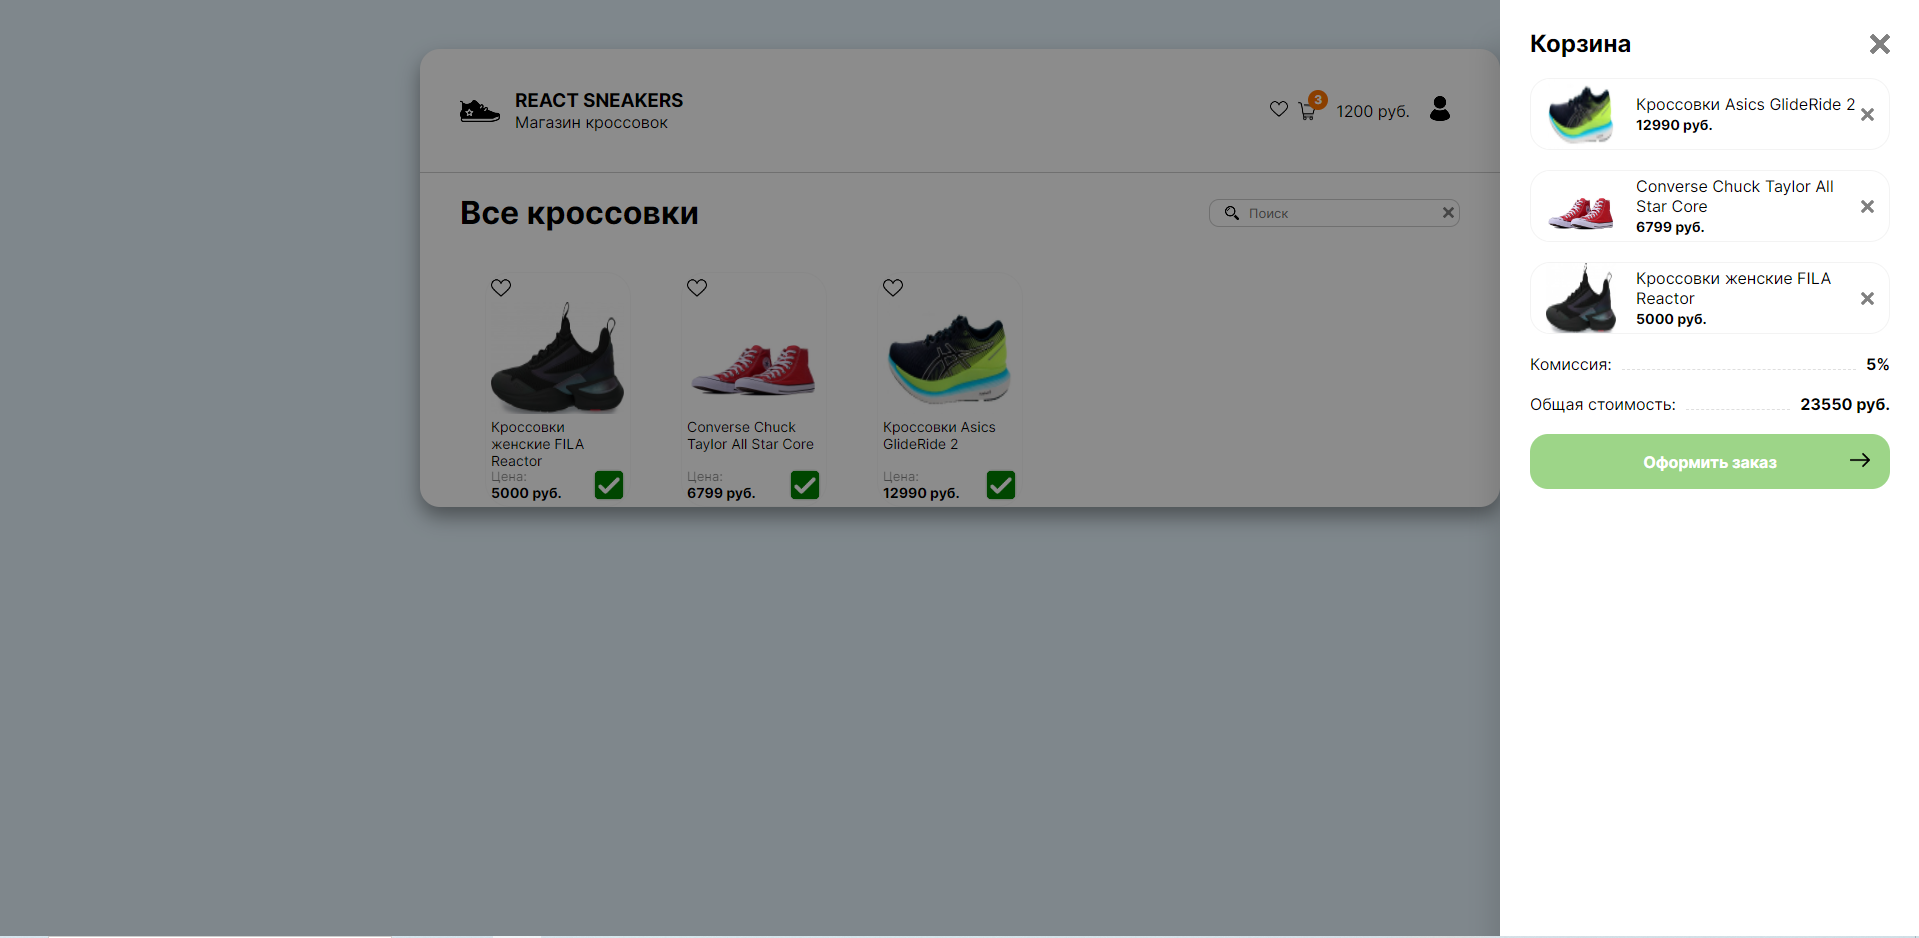The height and width of the screenshot is (938, 1919).
Task: Click 5000 руб. price in cart
Action: click(x=1671, y=319)
